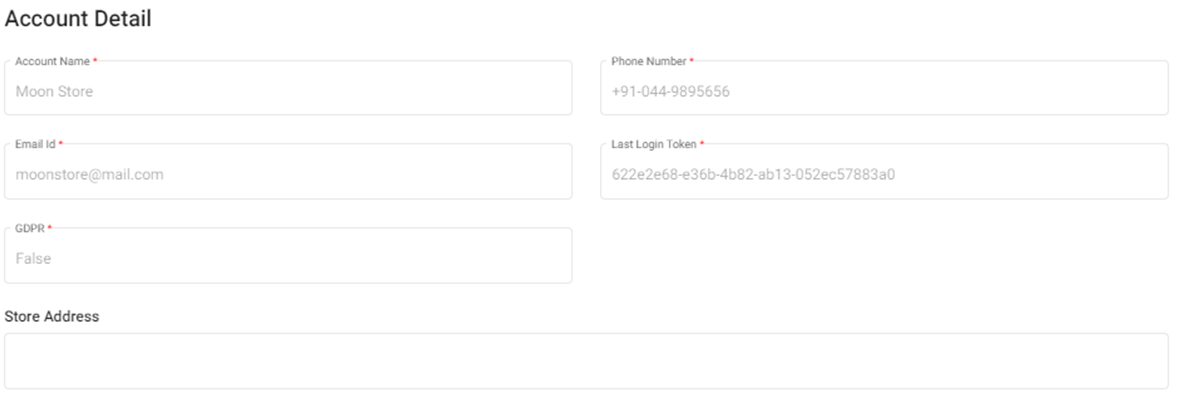Screen dimensions: 1183x400
Task: Click the +91-044-9895656 phone number text
Action: click(670, 92)
